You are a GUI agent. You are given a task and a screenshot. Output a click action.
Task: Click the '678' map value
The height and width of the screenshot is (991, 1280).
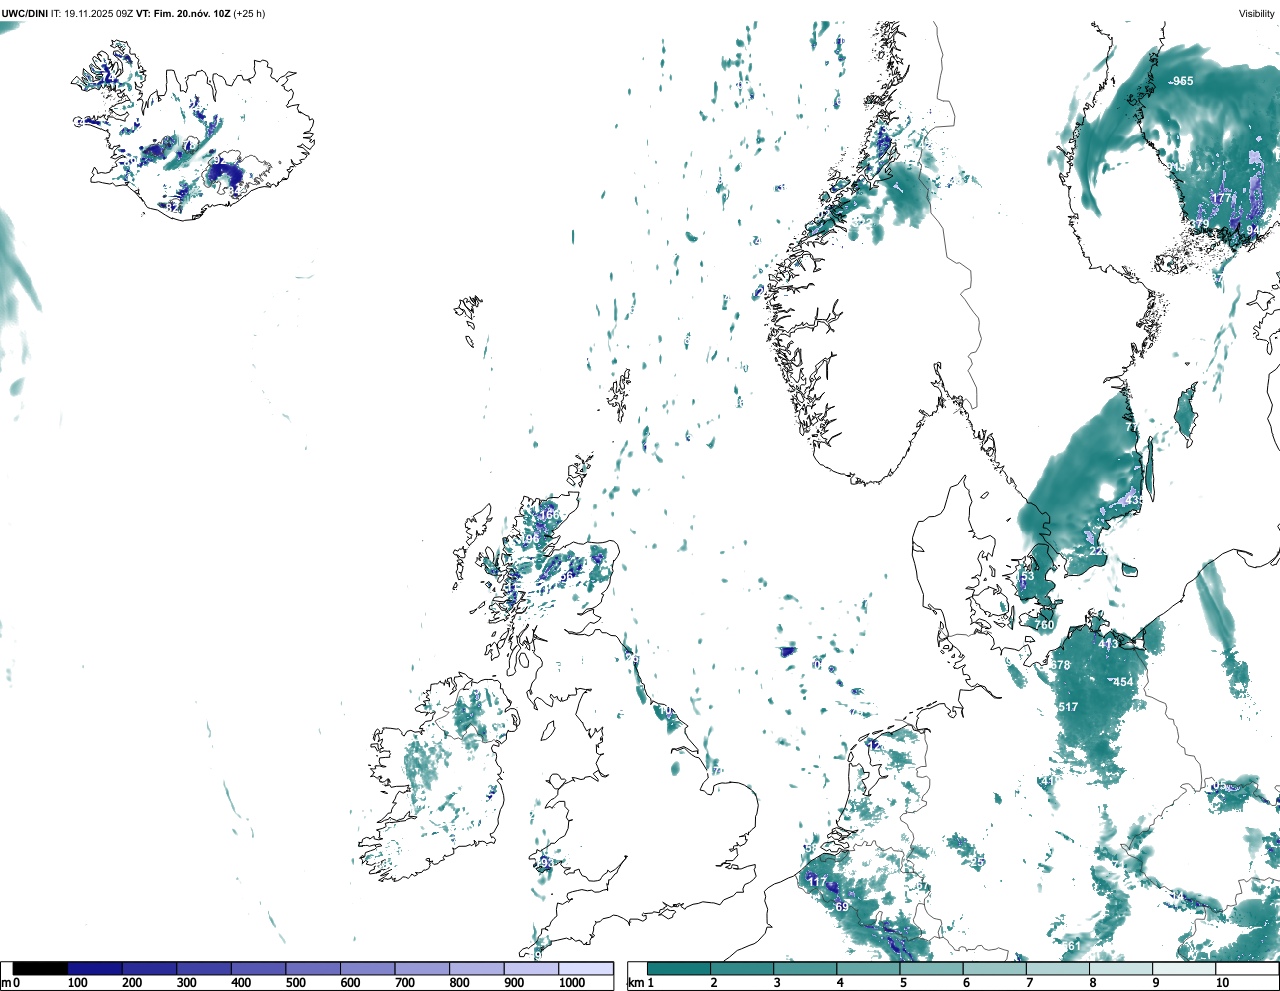pos(1060,665)
